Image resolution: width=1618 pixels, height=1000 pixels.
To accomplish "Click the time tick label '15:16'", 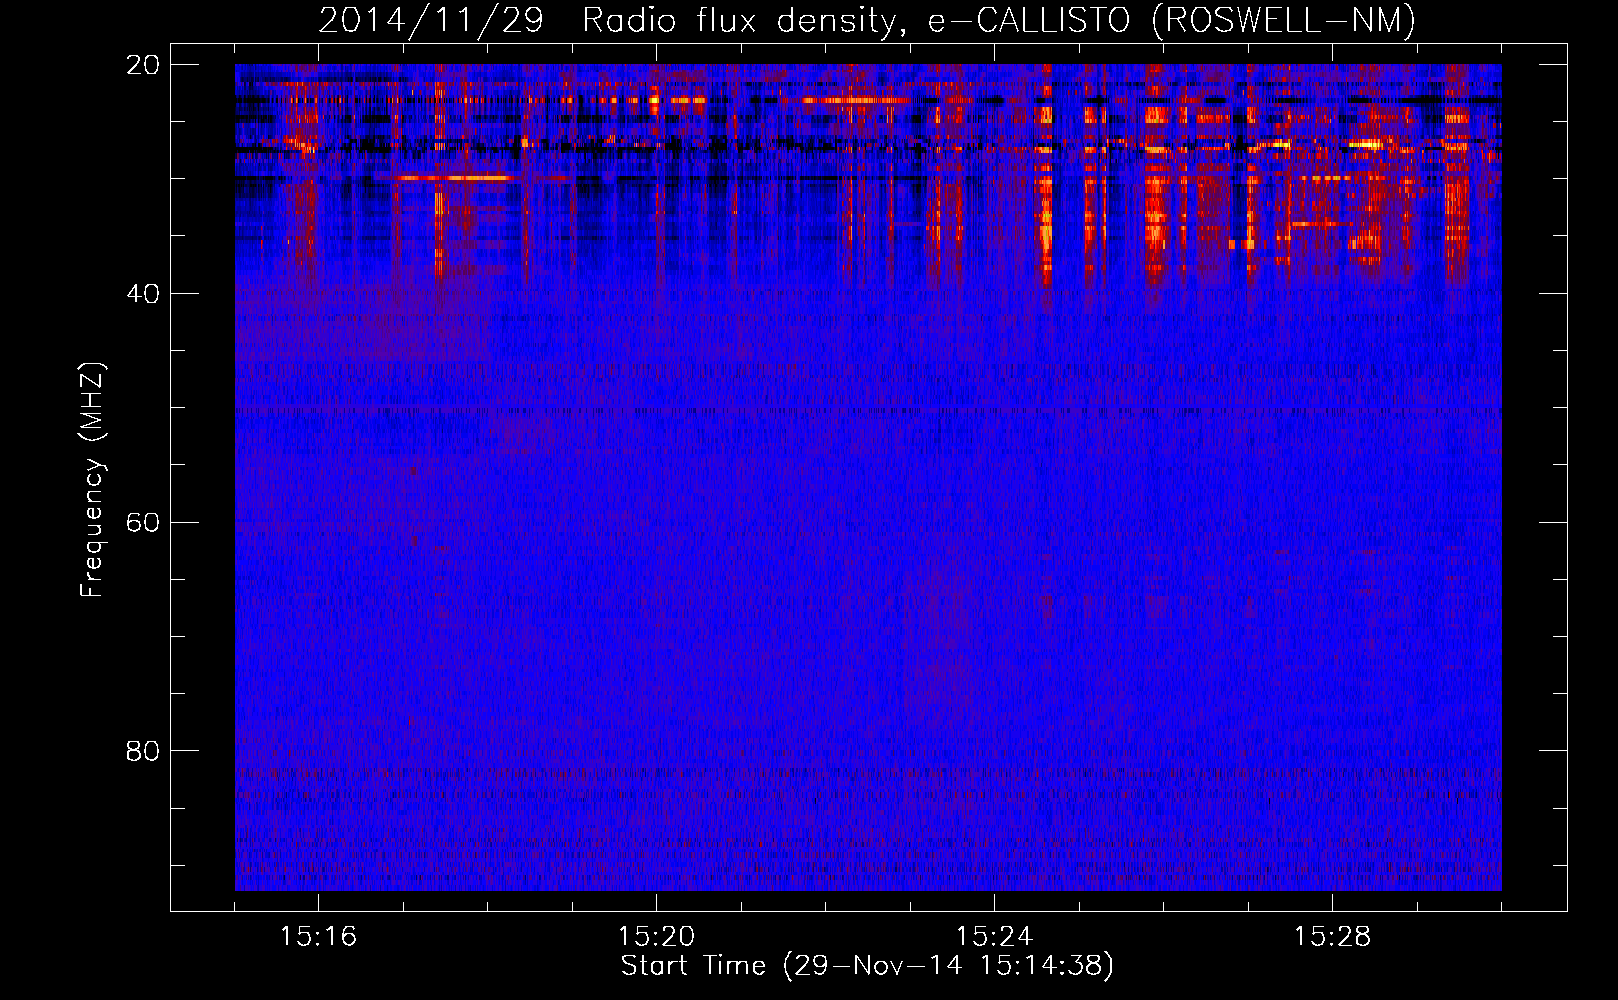I will pos(318,936).
